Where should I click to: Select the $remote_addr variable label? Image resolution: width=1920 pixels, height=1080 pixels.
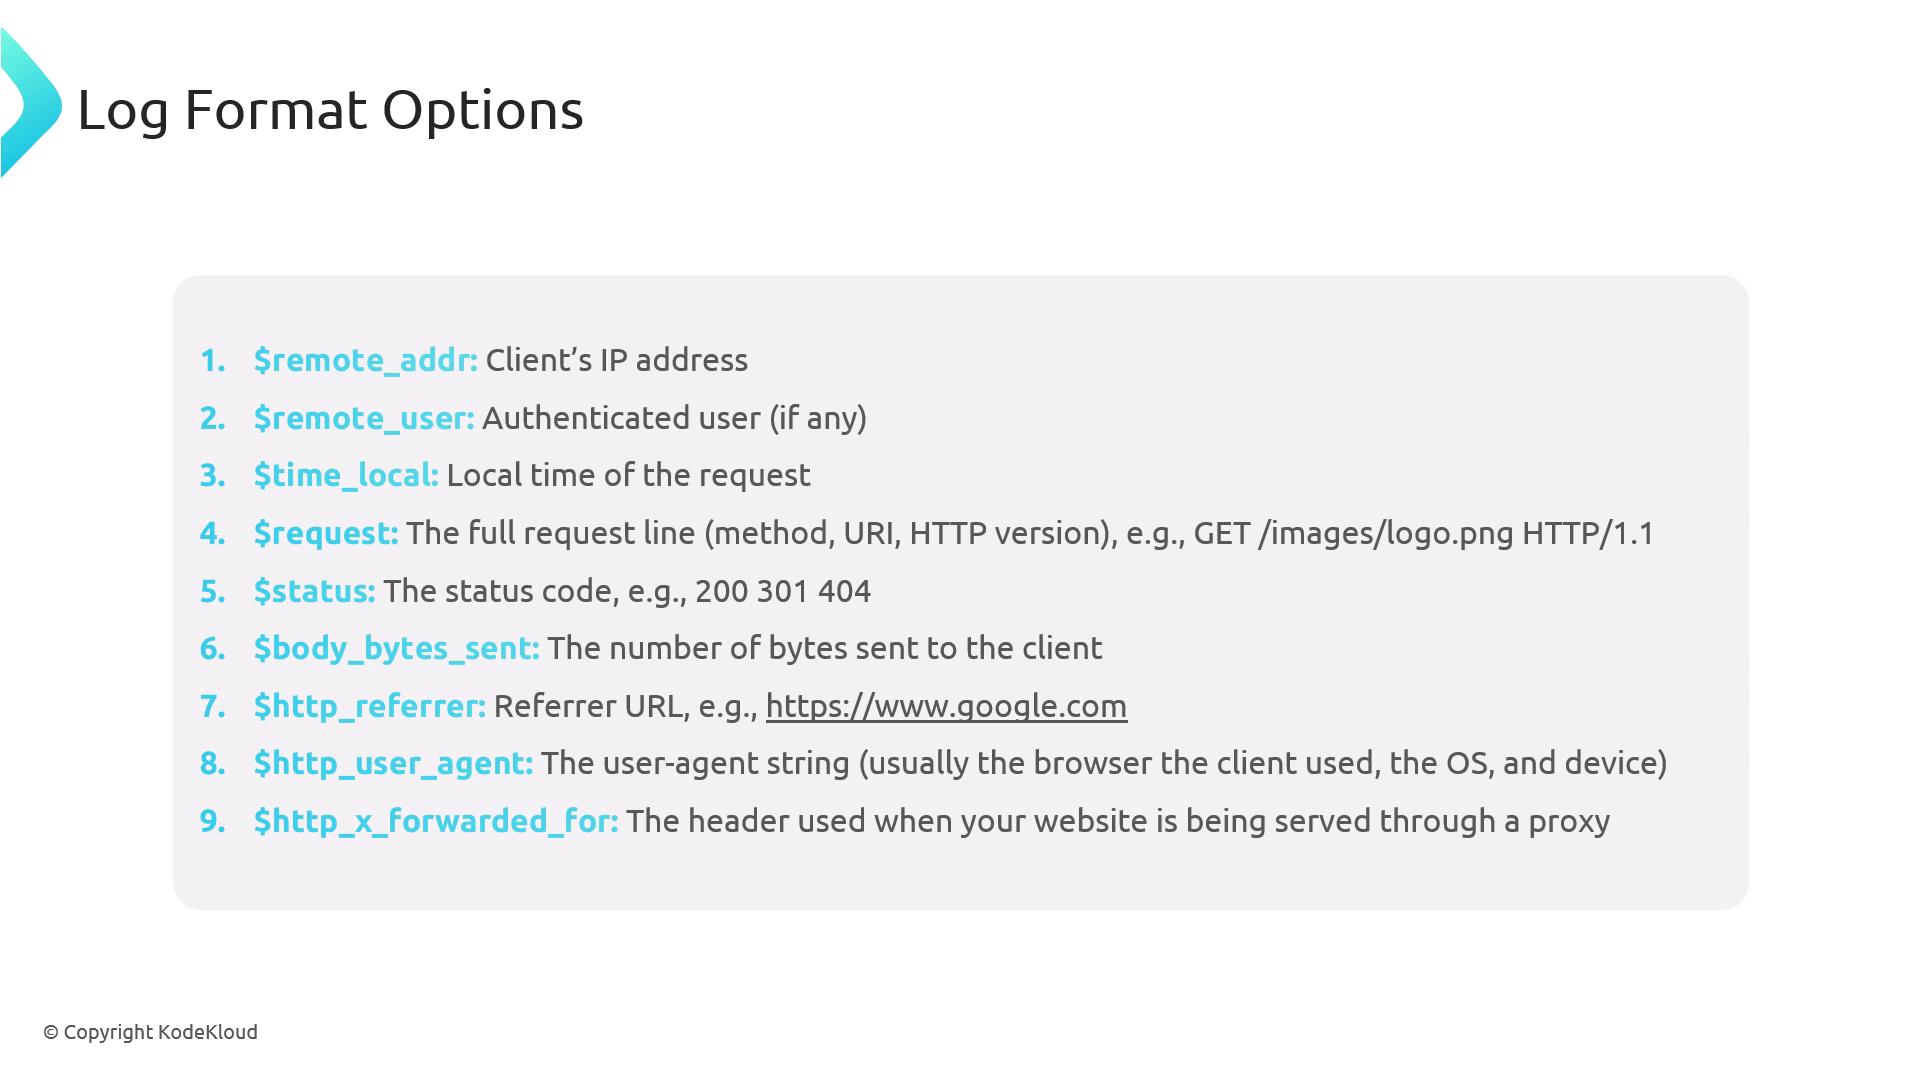[x=365, y=360]
